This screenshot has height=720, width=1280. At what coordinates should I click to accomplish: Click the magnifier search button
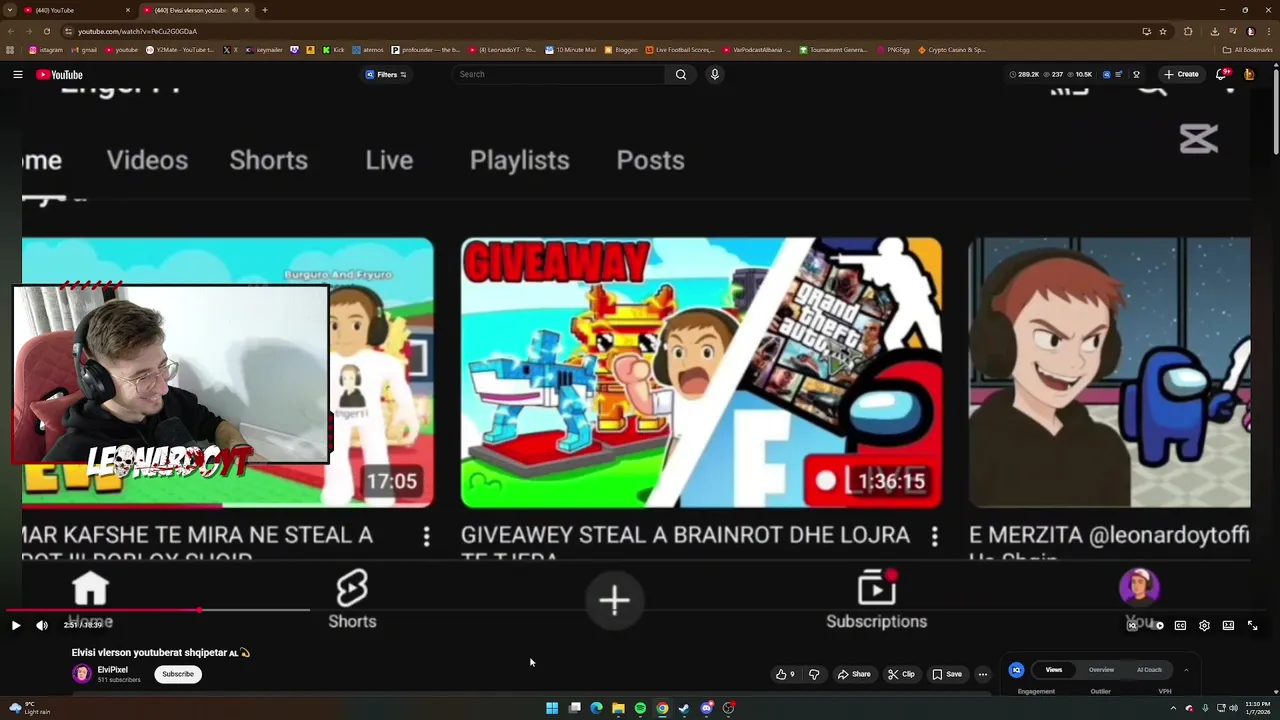tap(681, 74)
